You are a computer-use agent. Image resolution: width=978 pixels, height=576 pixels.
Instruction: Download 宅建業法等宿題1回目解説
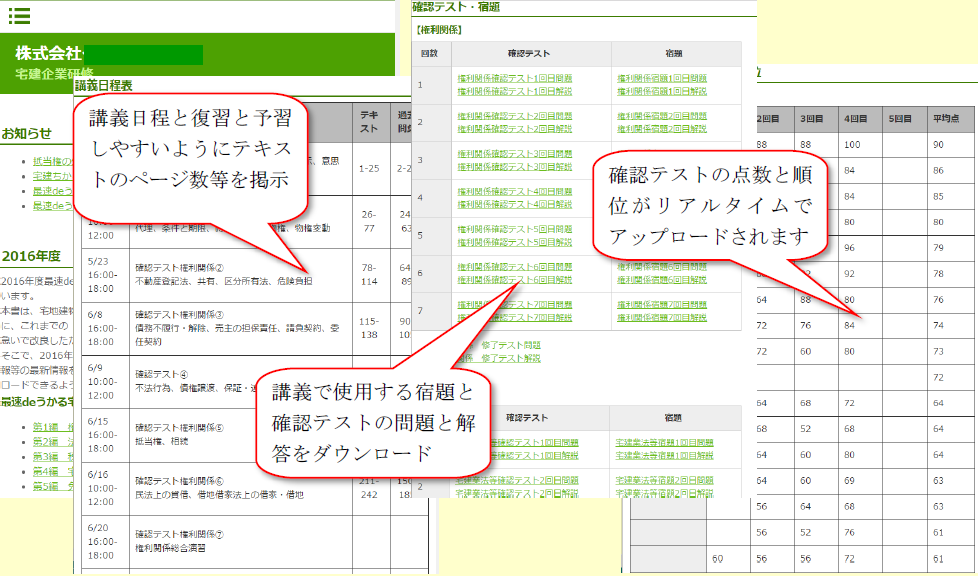tap(662, 455)
